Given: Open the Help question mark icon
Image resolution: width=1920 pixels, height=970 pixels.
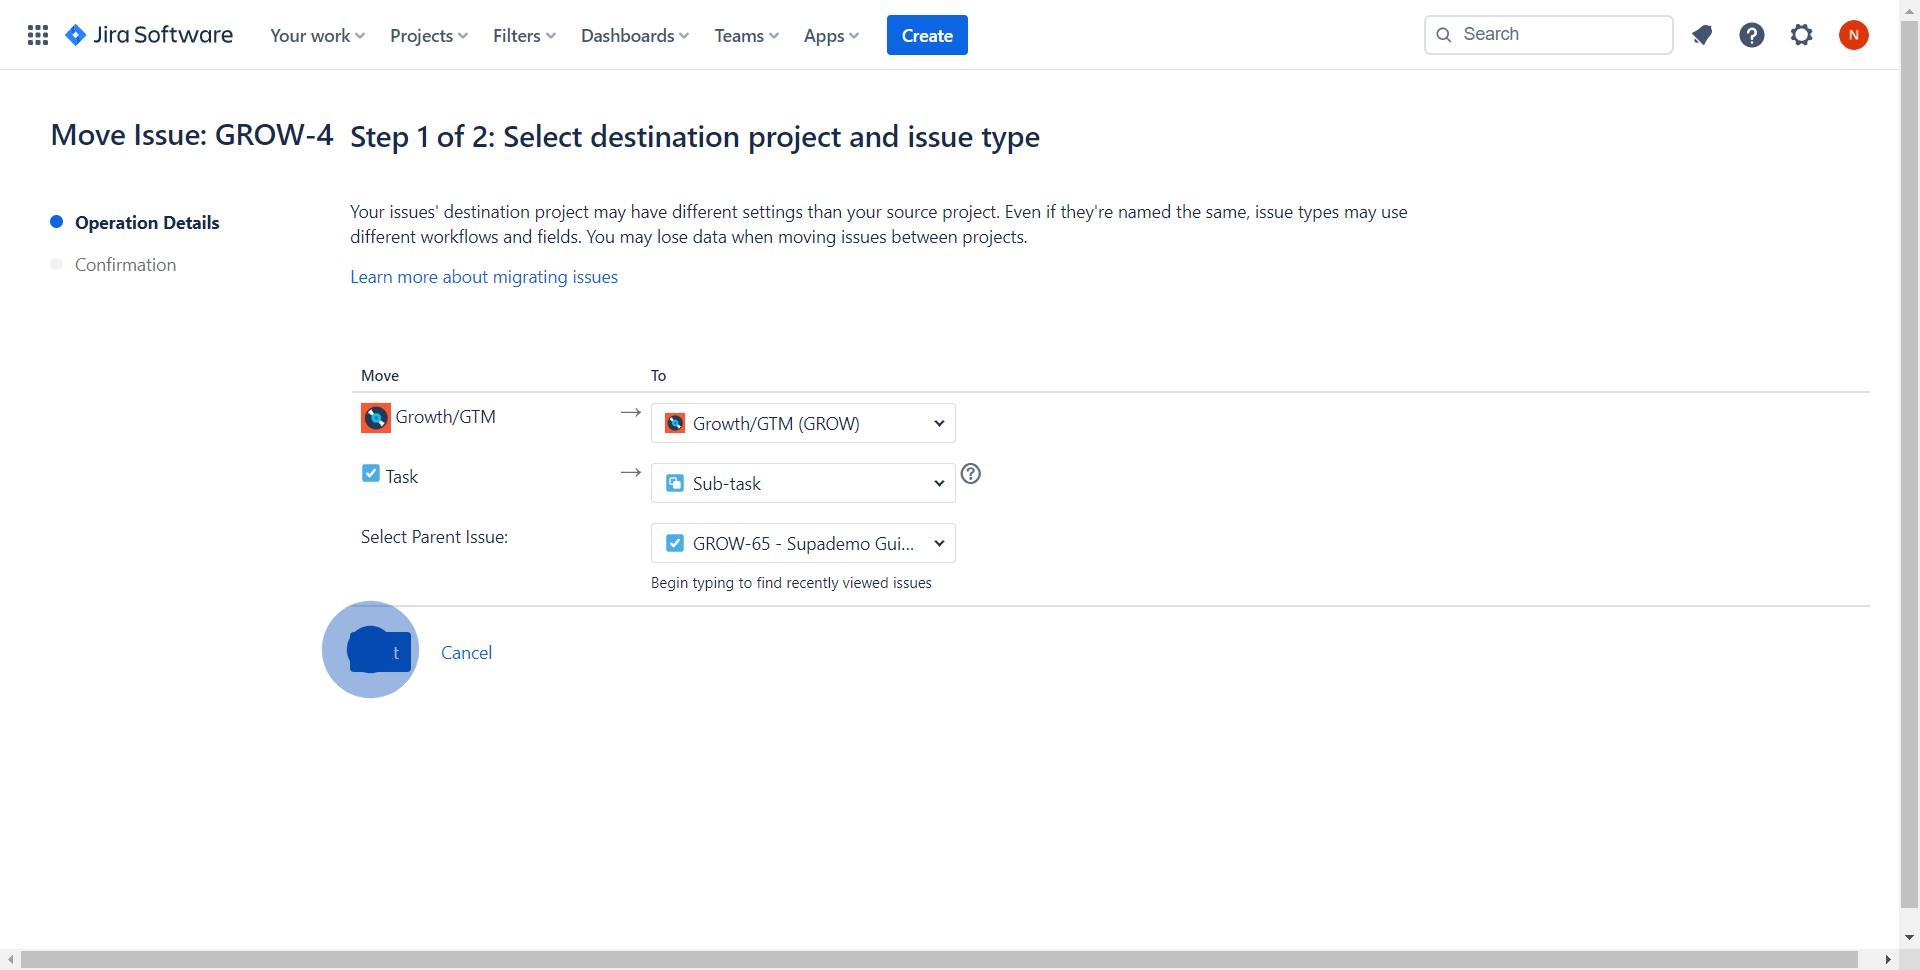Looking at the screenshot, I should click(x=1751, y=35).
